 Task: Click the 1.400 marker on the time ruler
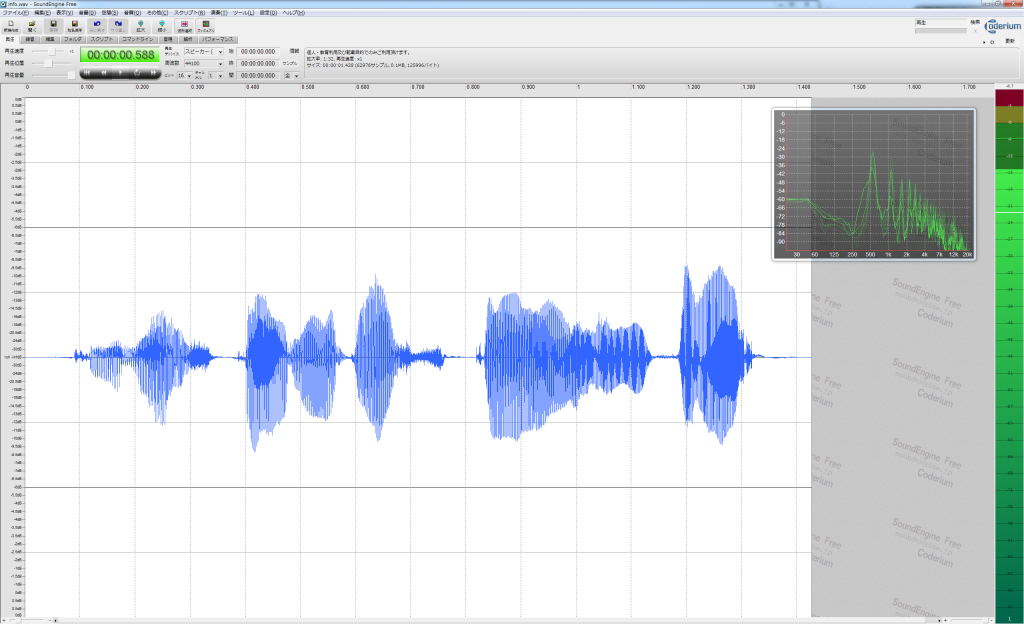coord(803,87)
